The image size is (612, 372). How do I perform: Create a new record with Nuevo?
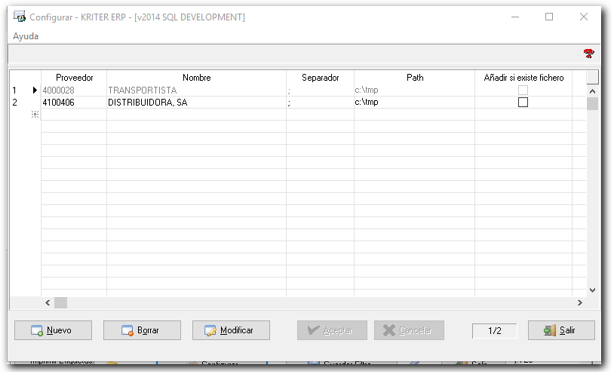(53, 330)
